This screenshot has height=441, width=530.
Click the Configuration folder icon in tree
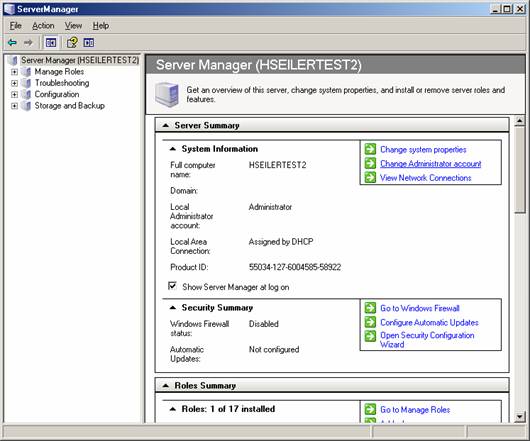(26, 94)
